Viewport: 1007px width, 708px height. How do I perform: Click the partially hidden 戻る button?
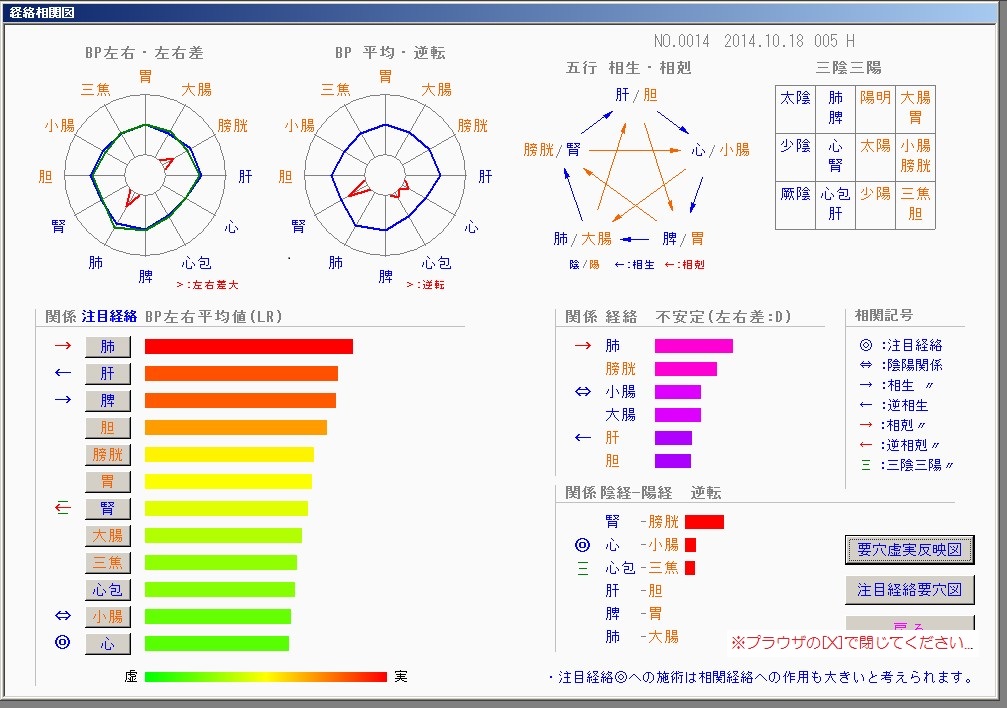[x=909, y=625]
